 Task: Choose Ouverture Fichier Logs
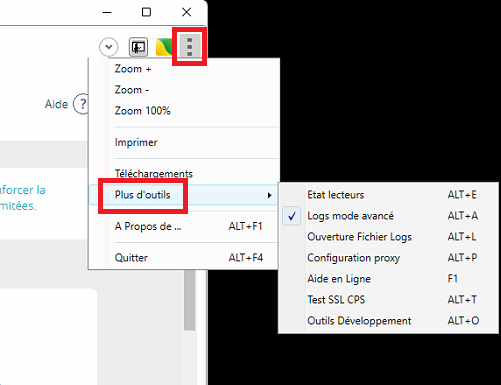389,237
